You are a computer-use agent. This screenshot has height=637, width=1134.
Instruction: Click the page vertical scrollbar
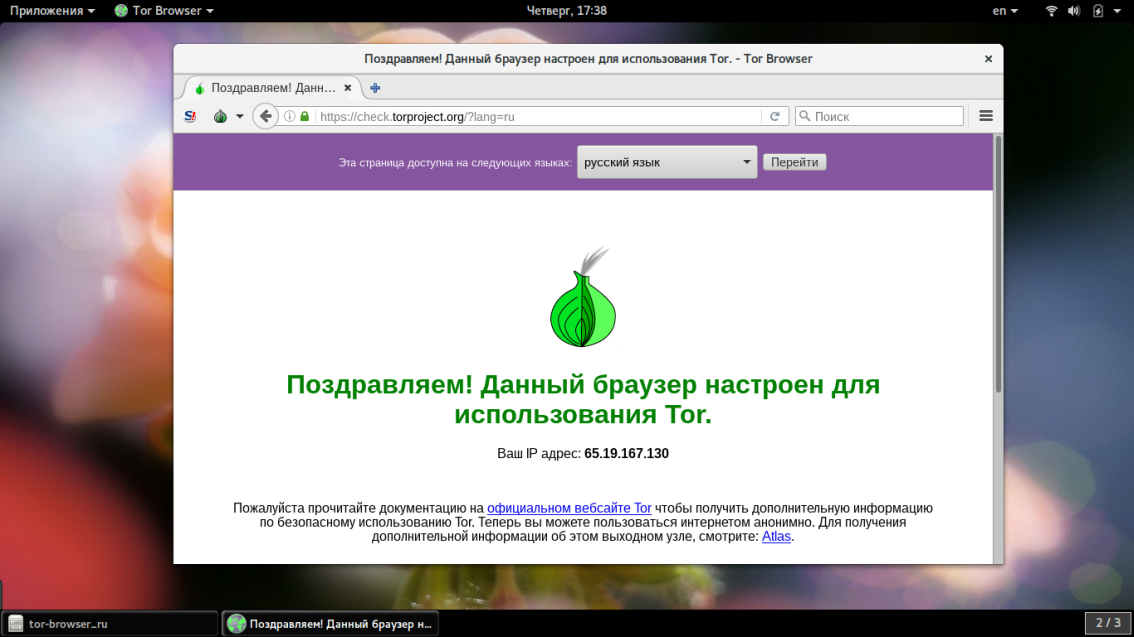(998, 264)
